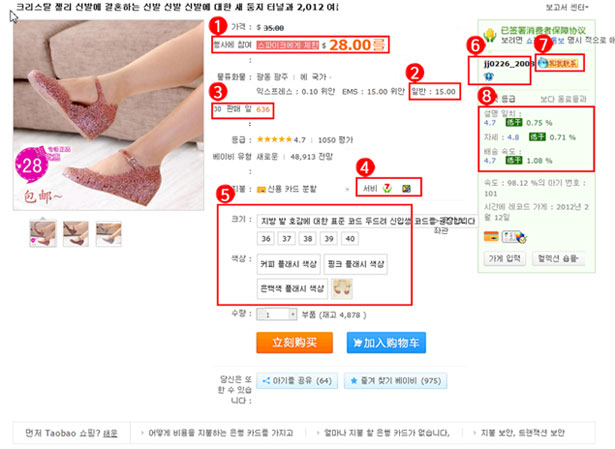Select shoe size 38
Screen dimensions: 615x449
point(308,238)
